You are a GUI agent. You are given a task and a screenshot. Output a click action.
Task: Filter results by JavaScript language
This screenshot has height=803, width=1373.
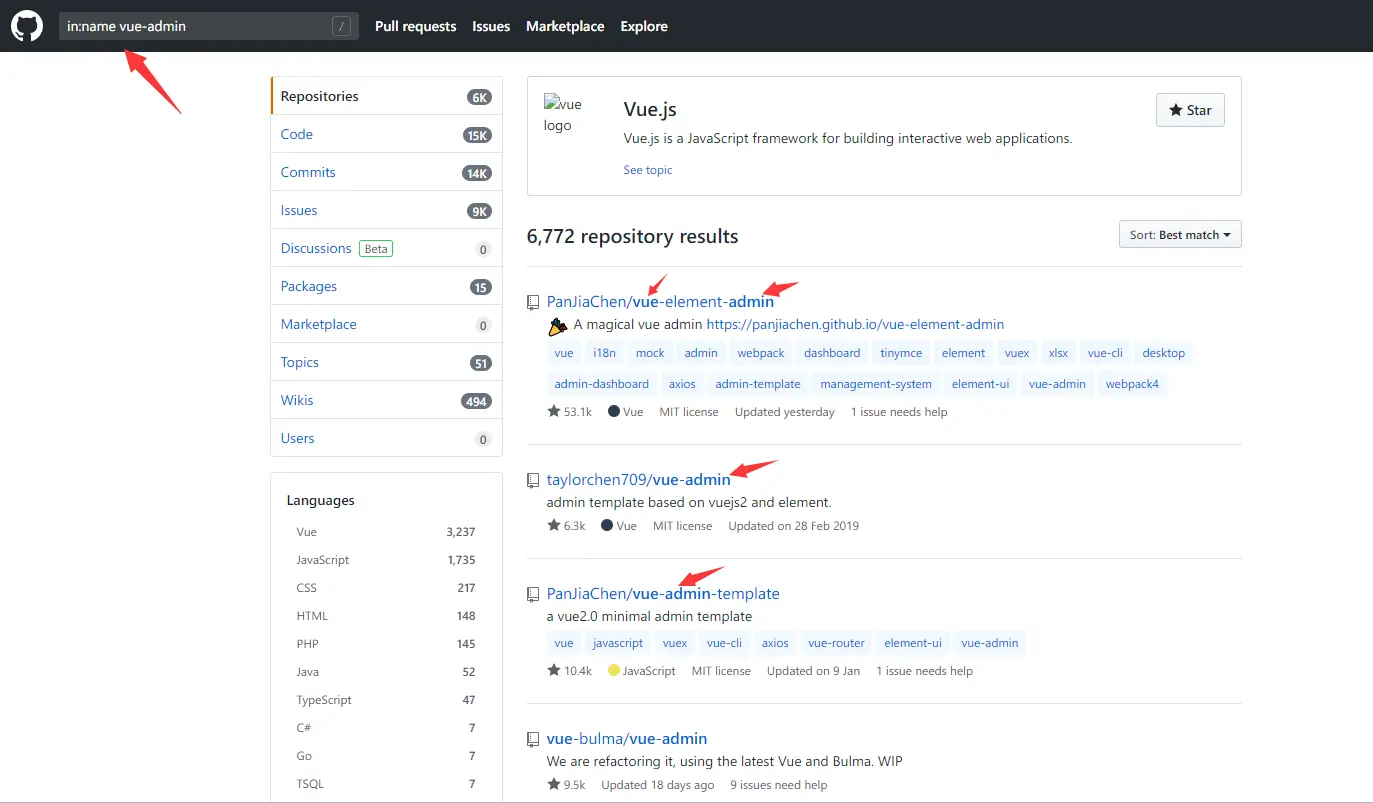click(386, 560)
